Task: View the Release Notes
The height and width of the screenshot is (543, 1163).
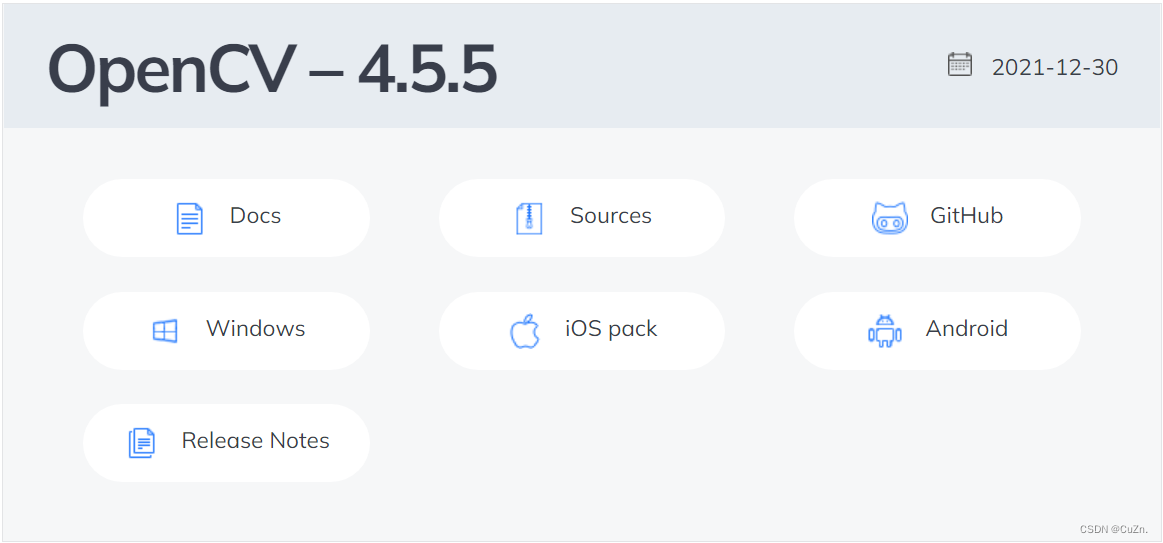Action: 226,443
